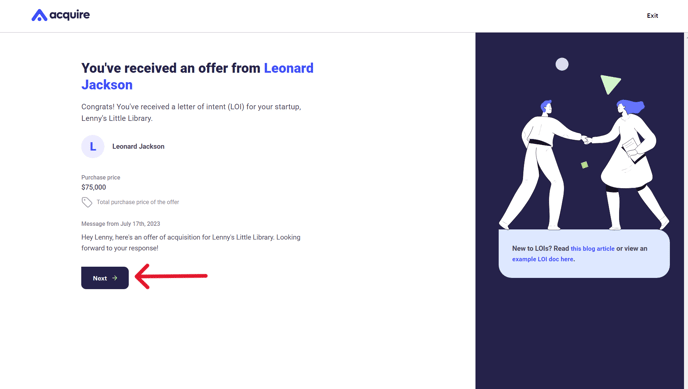Viewport: 688px width, 389px height.
Task: Click the gray circle shape in illustration
Action: coord(562,64)
